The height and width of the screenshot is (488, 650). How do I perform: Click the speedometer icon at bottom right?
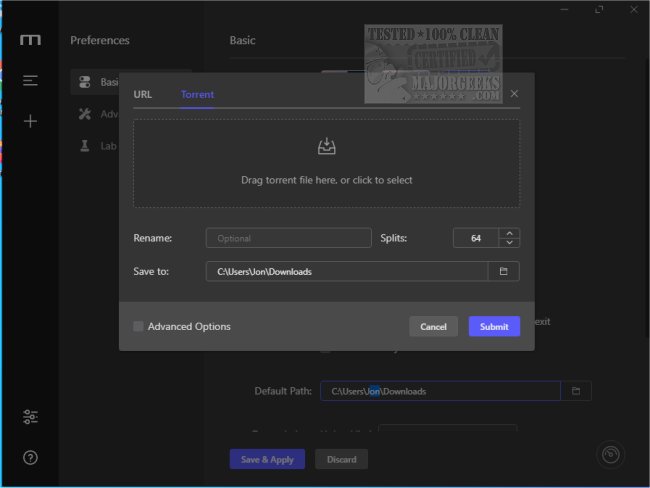(x=610, y=455)
